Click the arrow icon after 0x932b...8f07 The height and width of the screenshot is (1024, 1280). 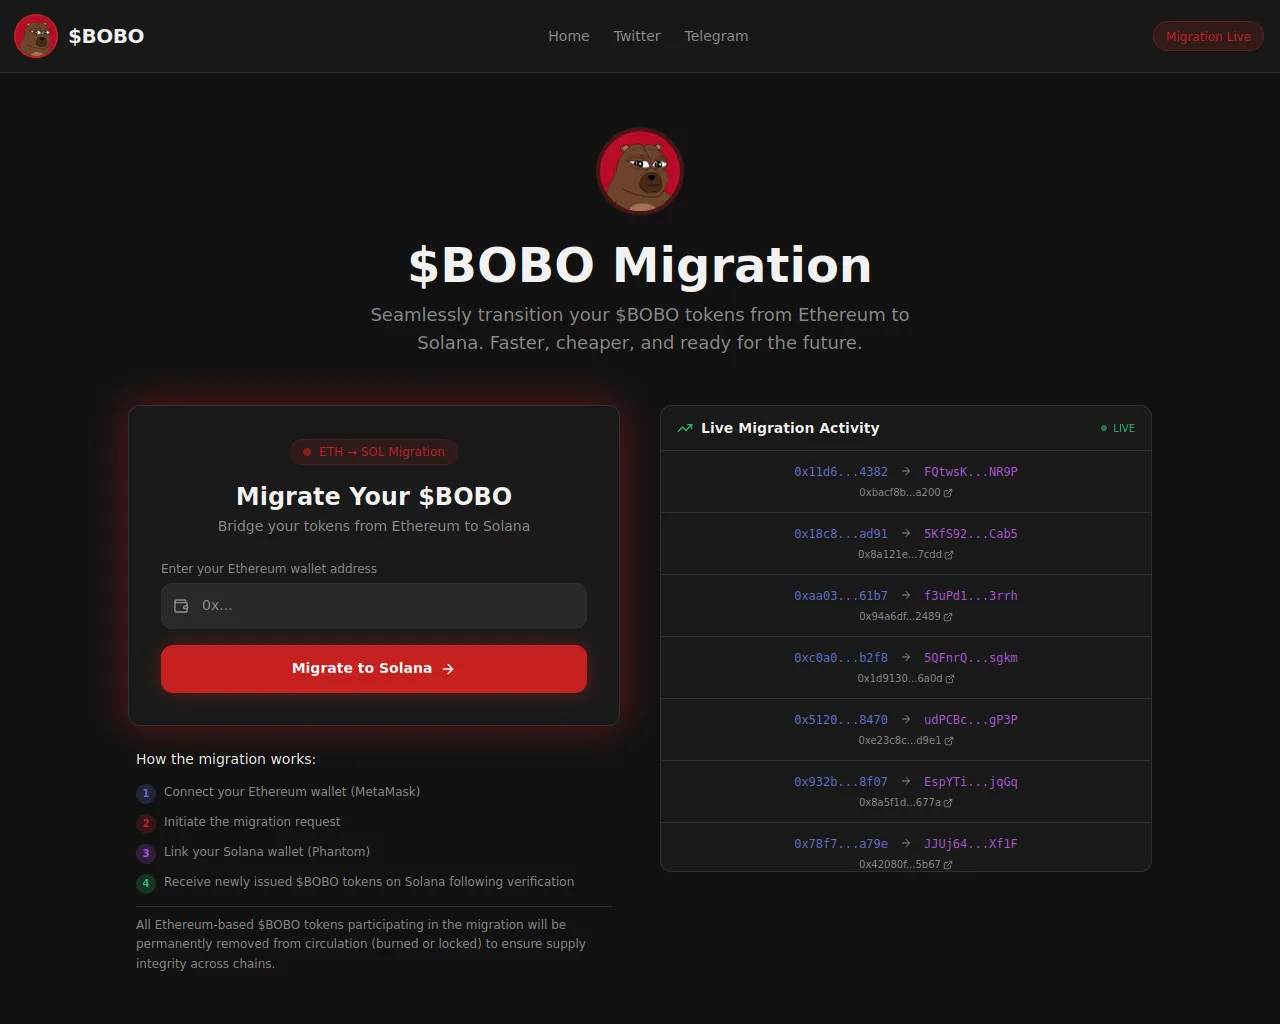906,781
